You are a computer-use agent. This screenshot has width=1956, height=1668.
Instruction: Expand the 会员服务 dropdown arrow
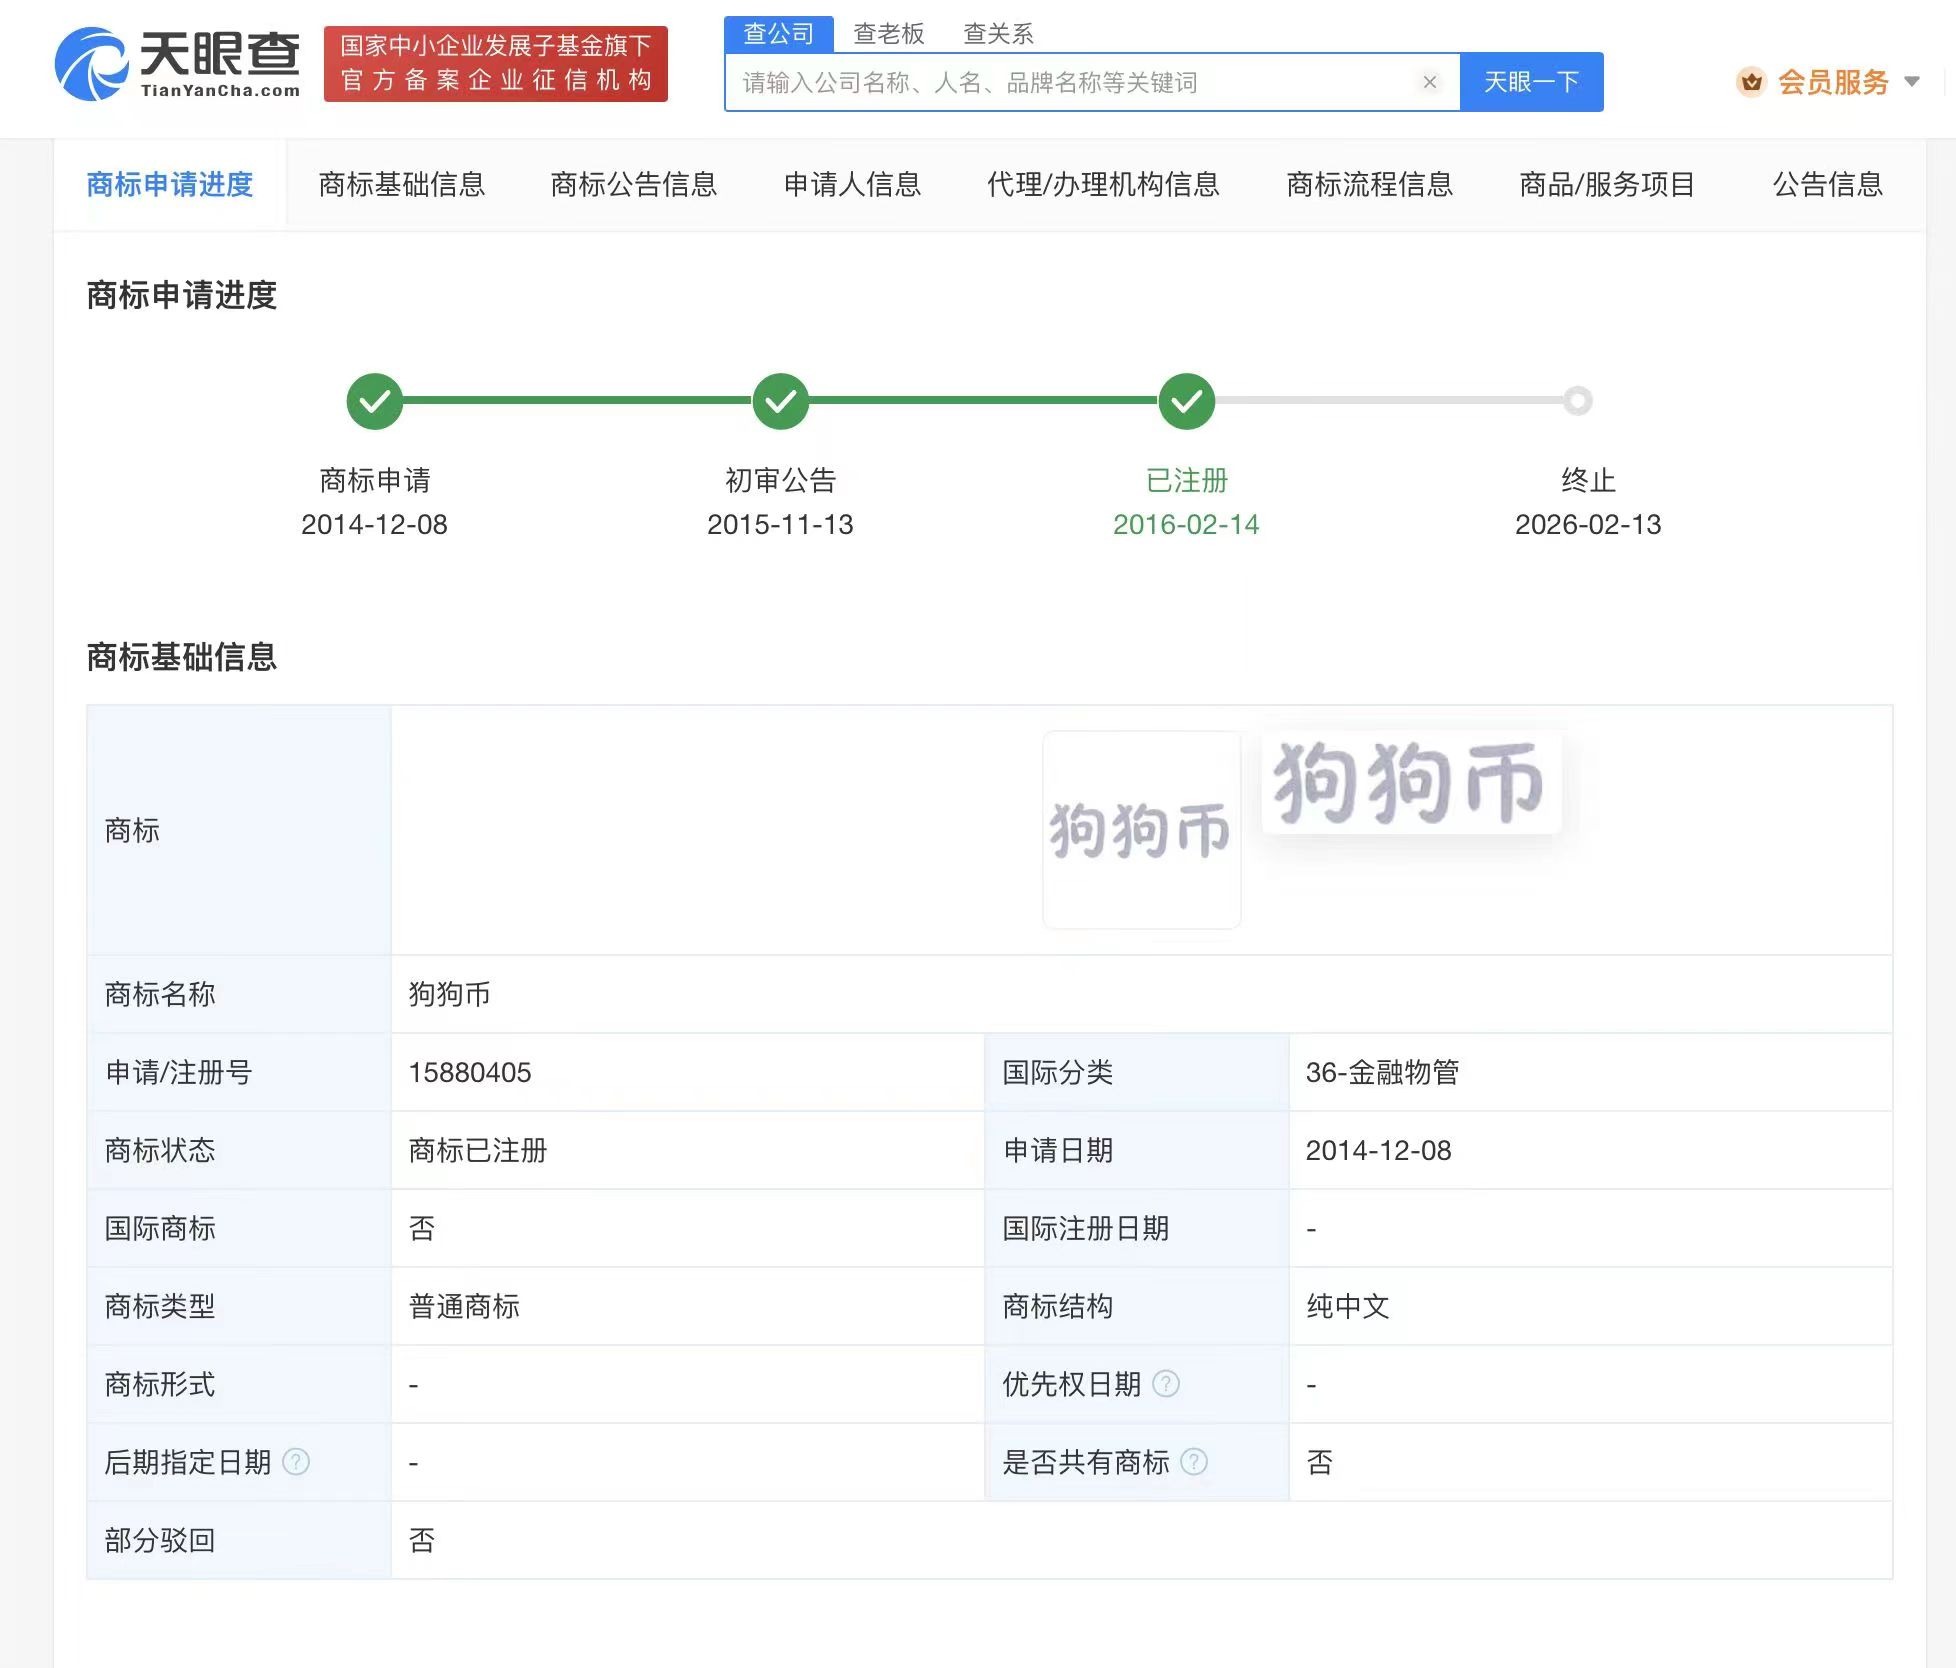1912,82
